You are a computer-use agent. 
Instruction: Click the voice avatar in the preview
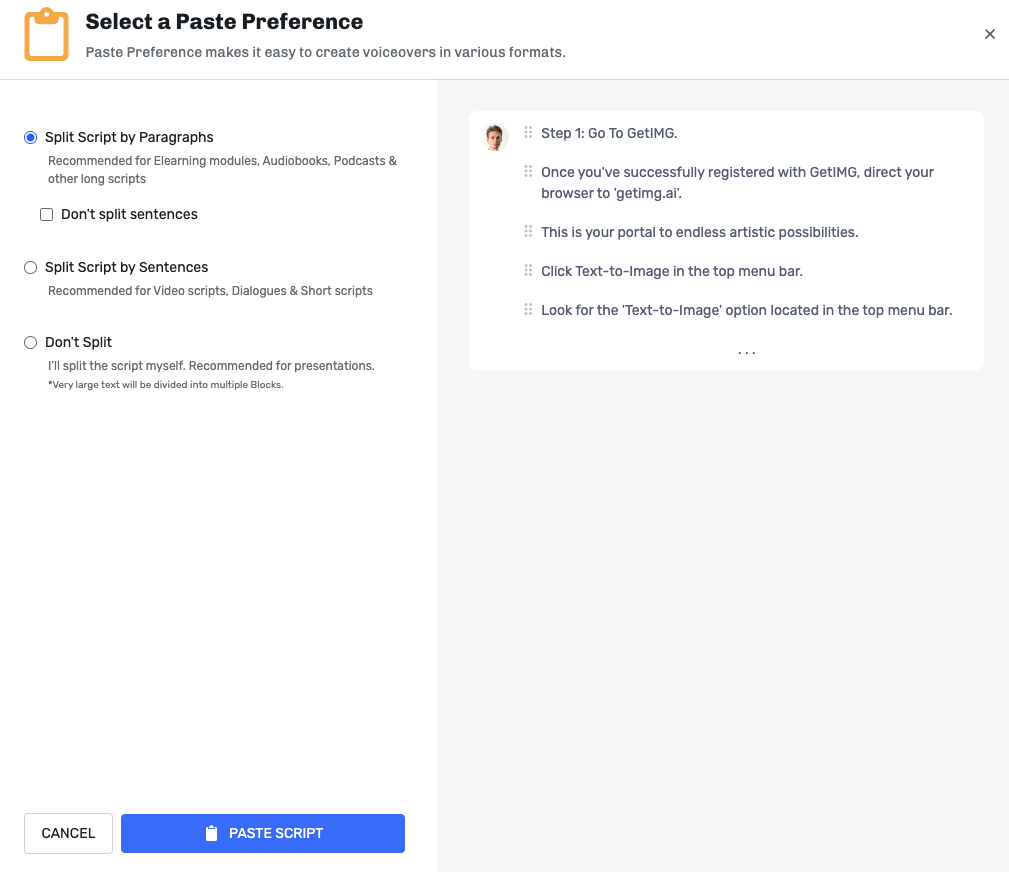point(496,137)
